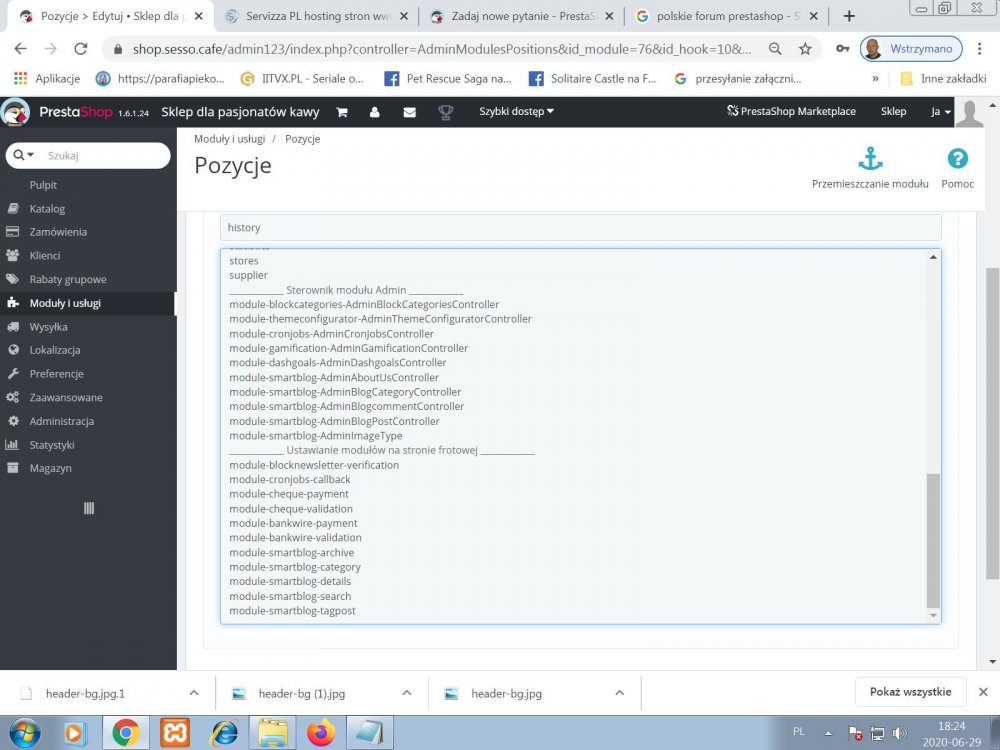Bookmark this page with star icon

pyautogui.click(x=805, y=48)
